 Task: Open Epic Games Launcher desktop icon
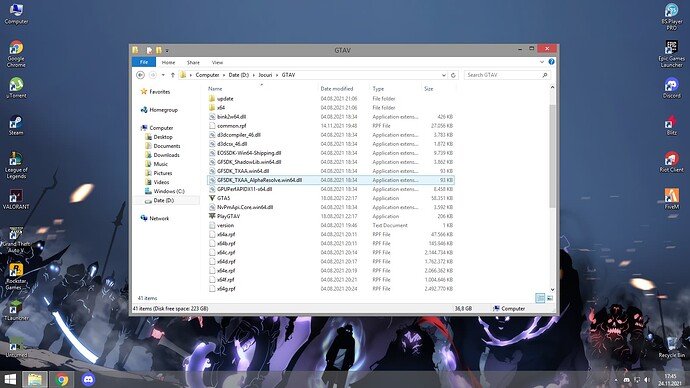click(x=672, y=53)
